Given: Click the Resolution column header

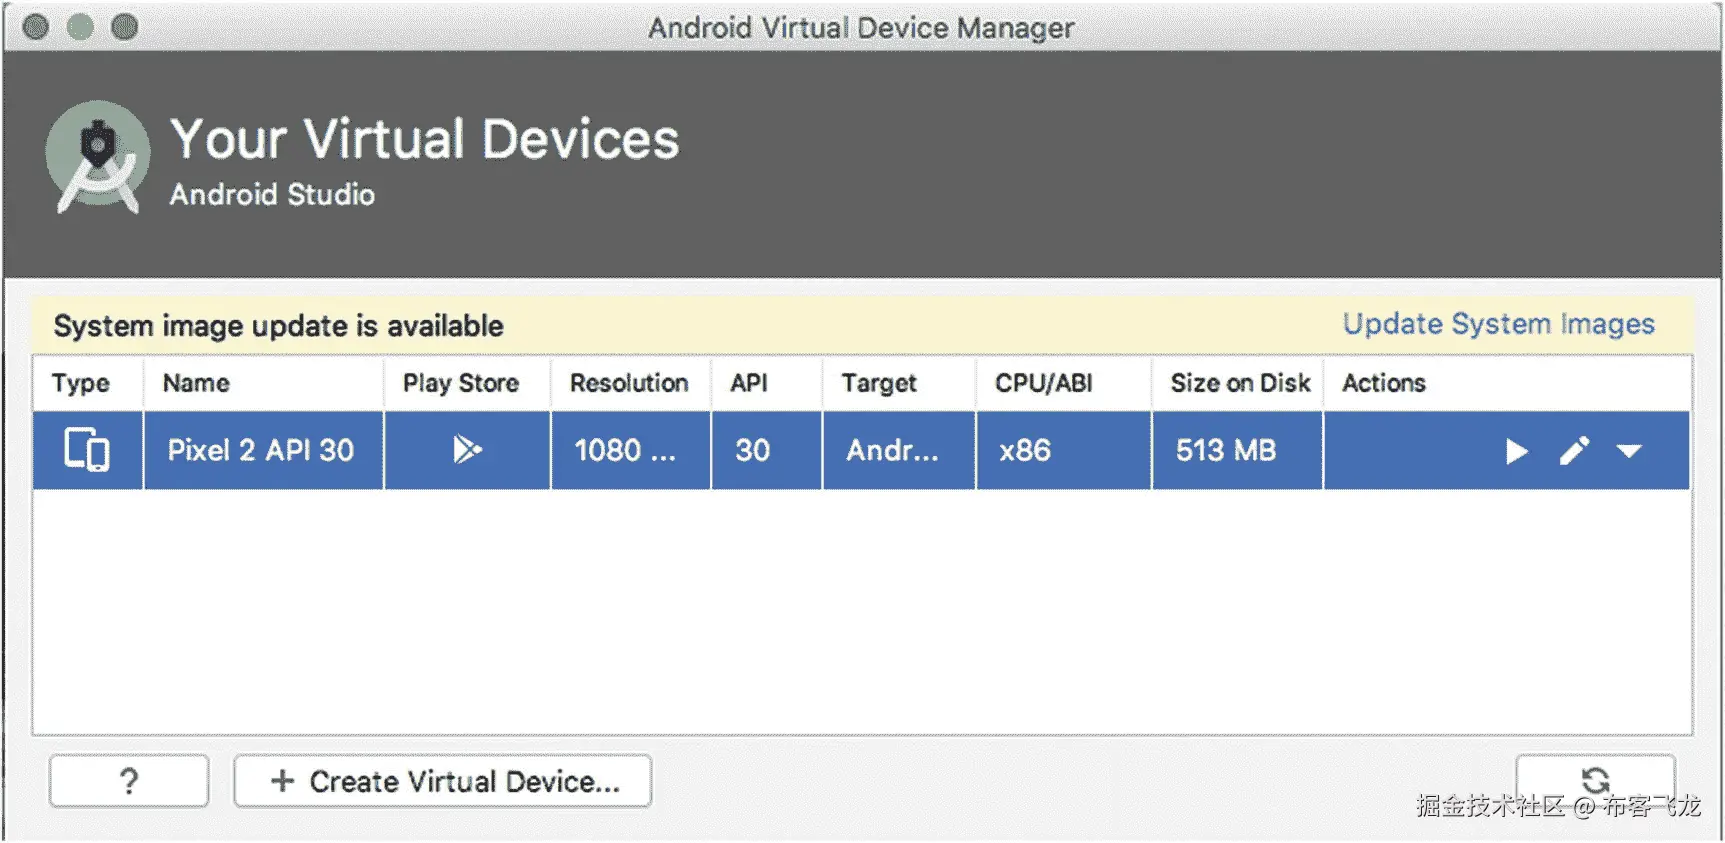Looking at the screenshot, I should pyautogui.click(x=629, y=383).
